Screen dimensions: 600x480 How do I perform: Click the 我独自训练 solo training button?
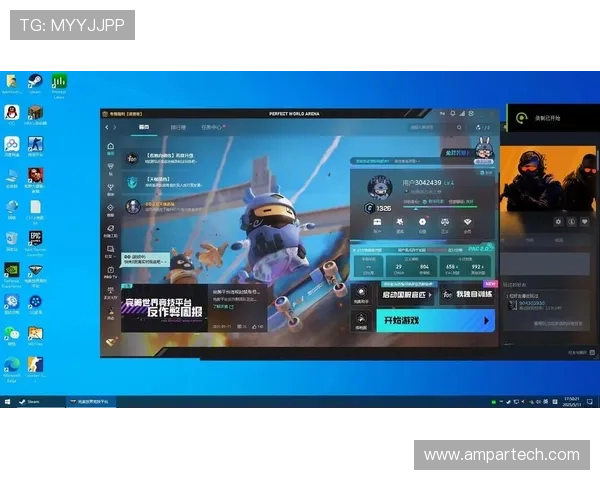click(x=467, y=294)
